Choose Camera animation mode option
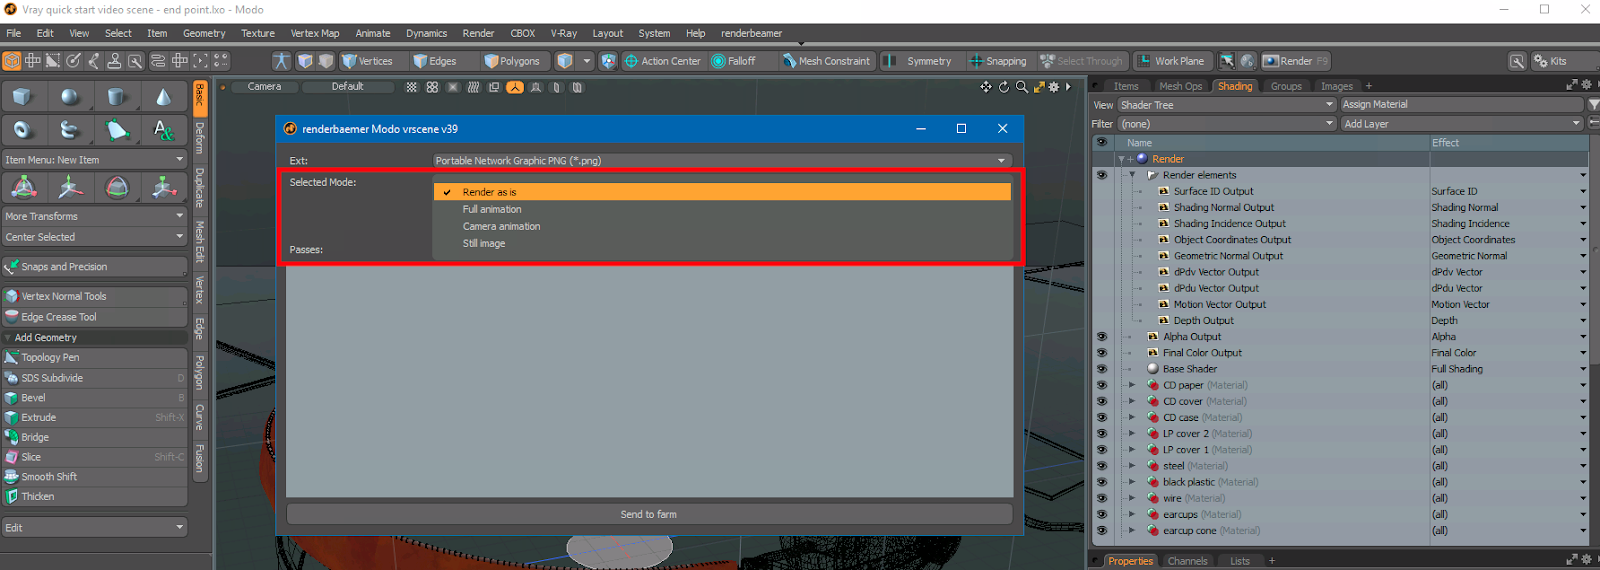Viewport: 1600px width, 570px height. [722, 226]
